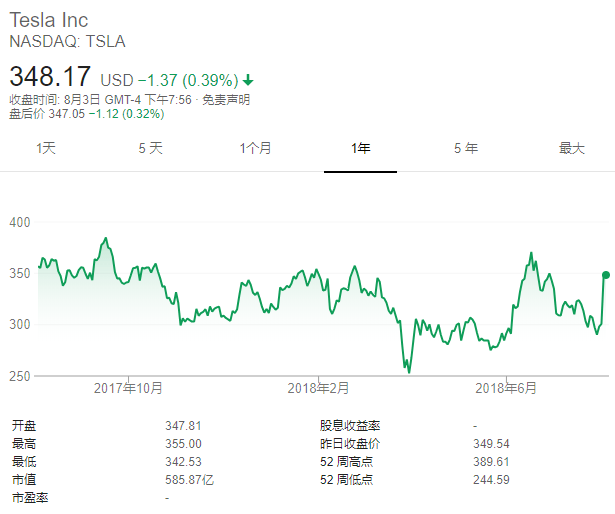Click the 244.59 52-week low value
Screen dimensions: 615x514
coord(491,480)
